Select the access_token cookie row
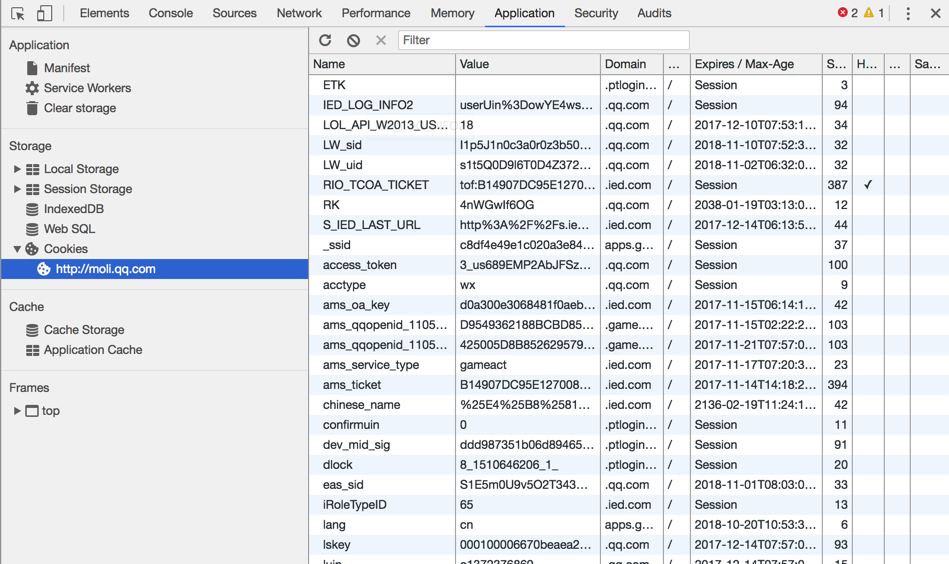 point(629,265)
